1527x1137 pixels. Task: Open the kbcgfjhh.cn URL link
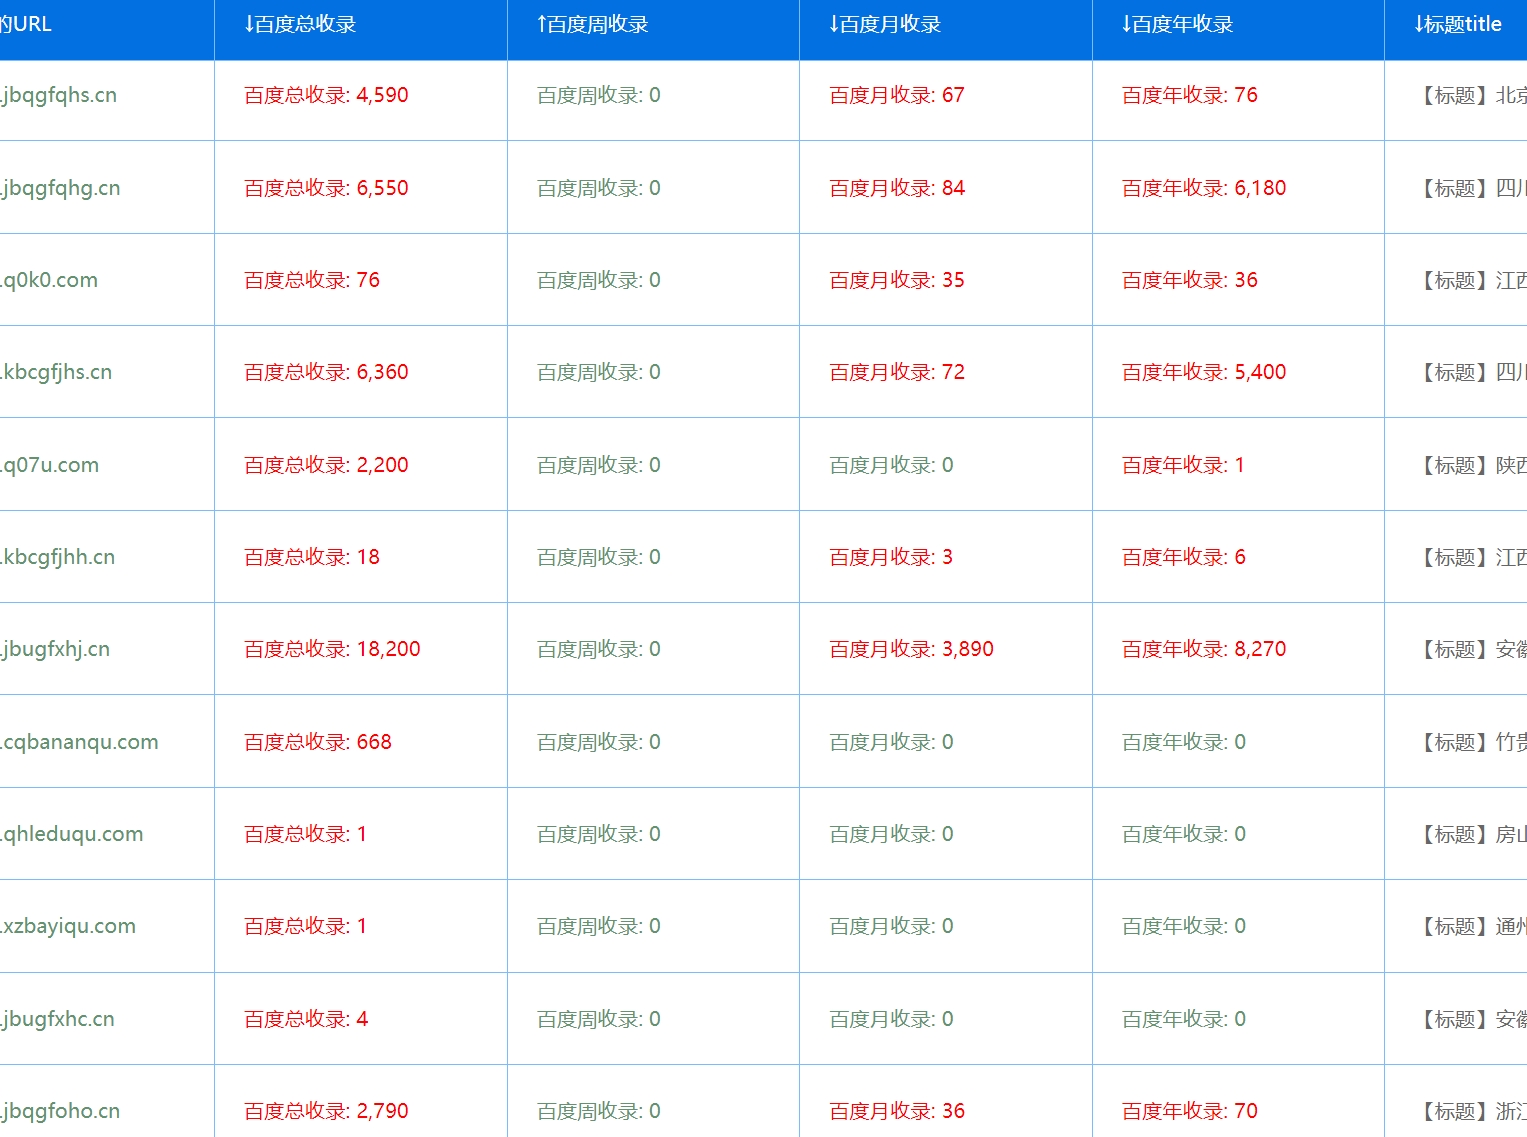[x=58, y=557]
